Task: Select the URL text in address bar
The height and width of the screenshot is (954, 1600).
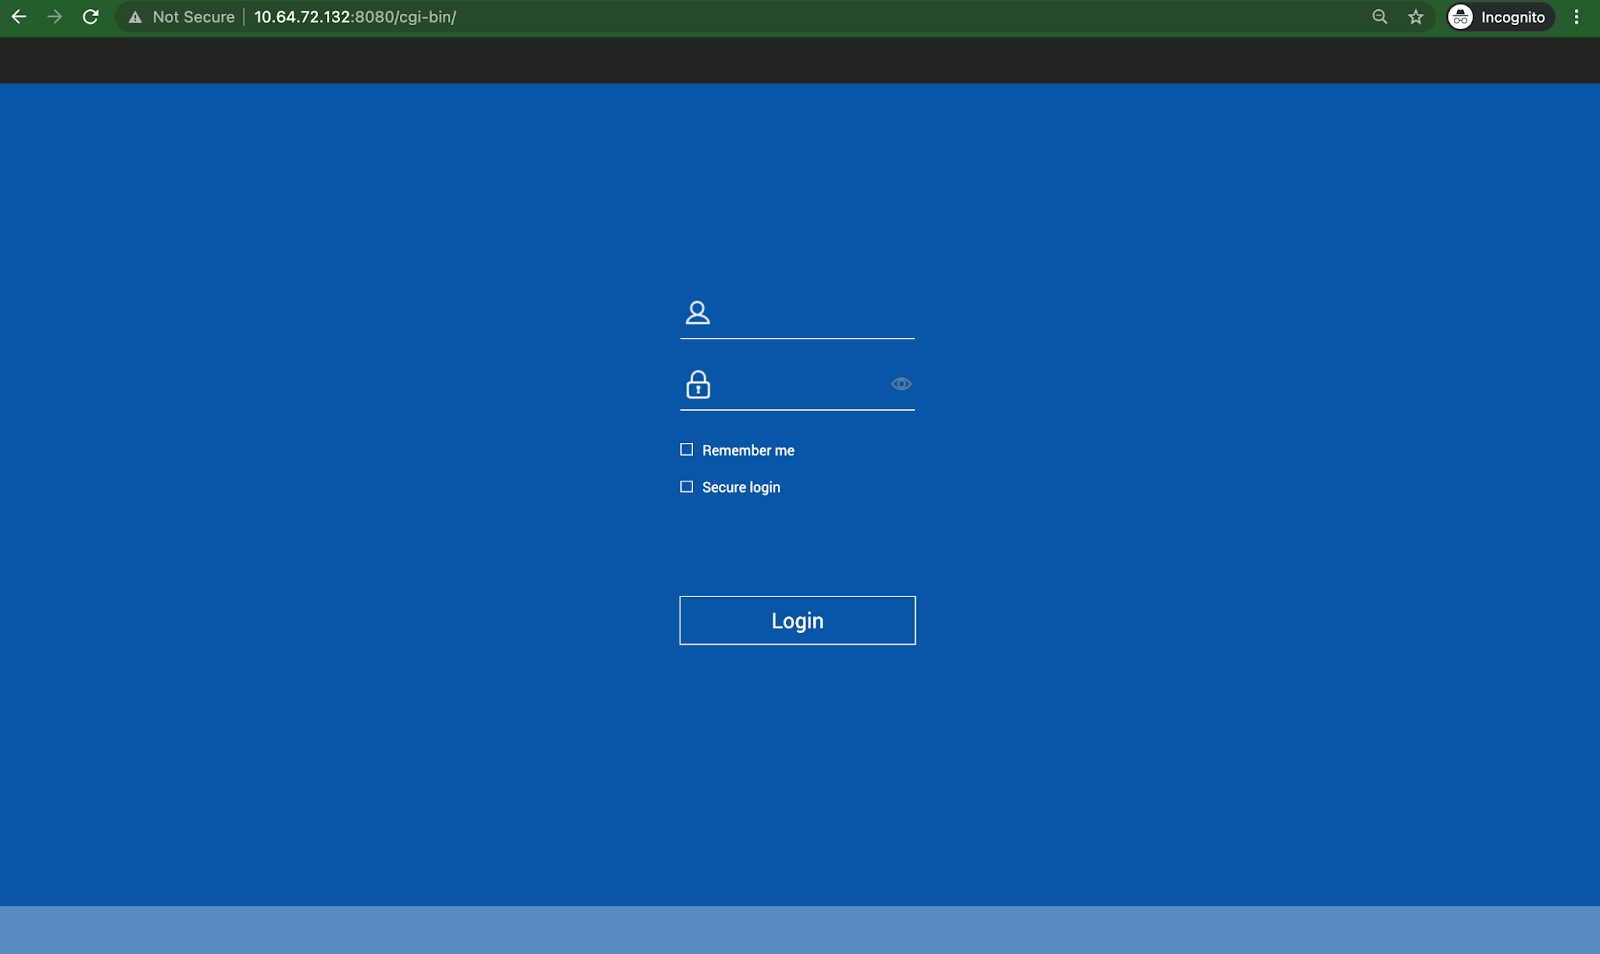Action: point(355,17)
